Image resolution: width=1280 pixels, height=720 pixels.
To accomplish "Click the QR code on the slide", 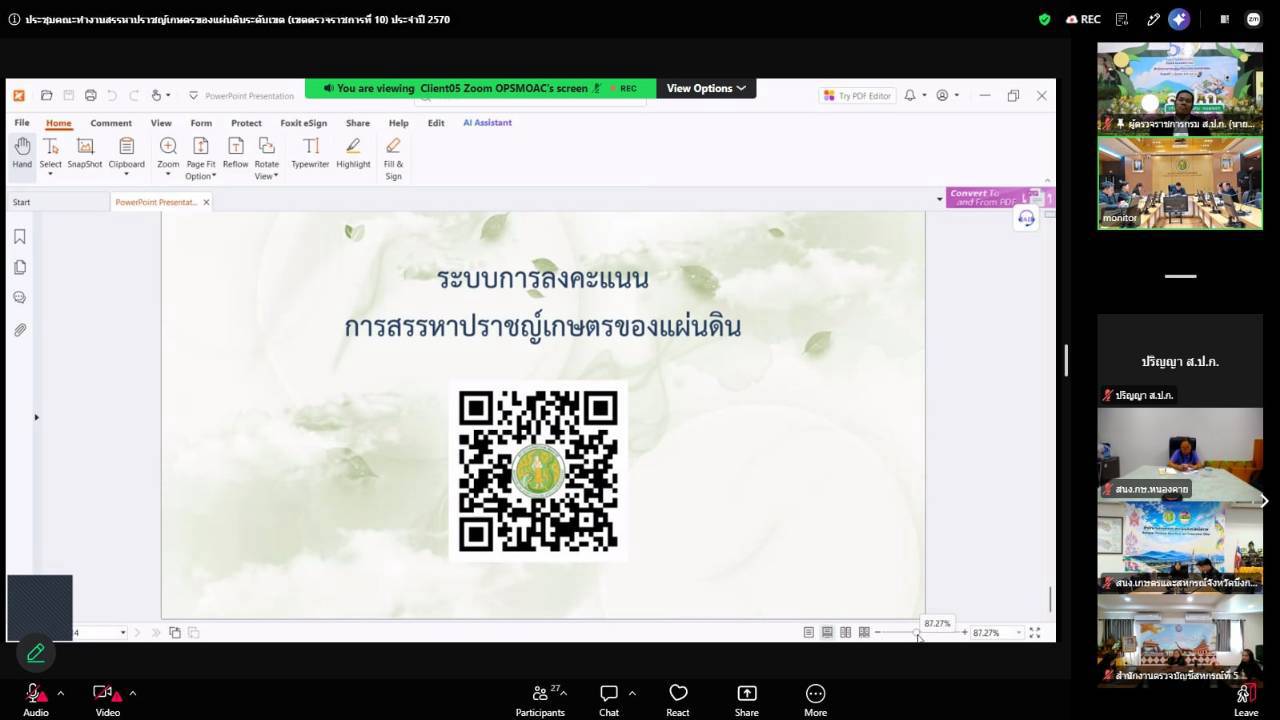I will tap(538, 471).
